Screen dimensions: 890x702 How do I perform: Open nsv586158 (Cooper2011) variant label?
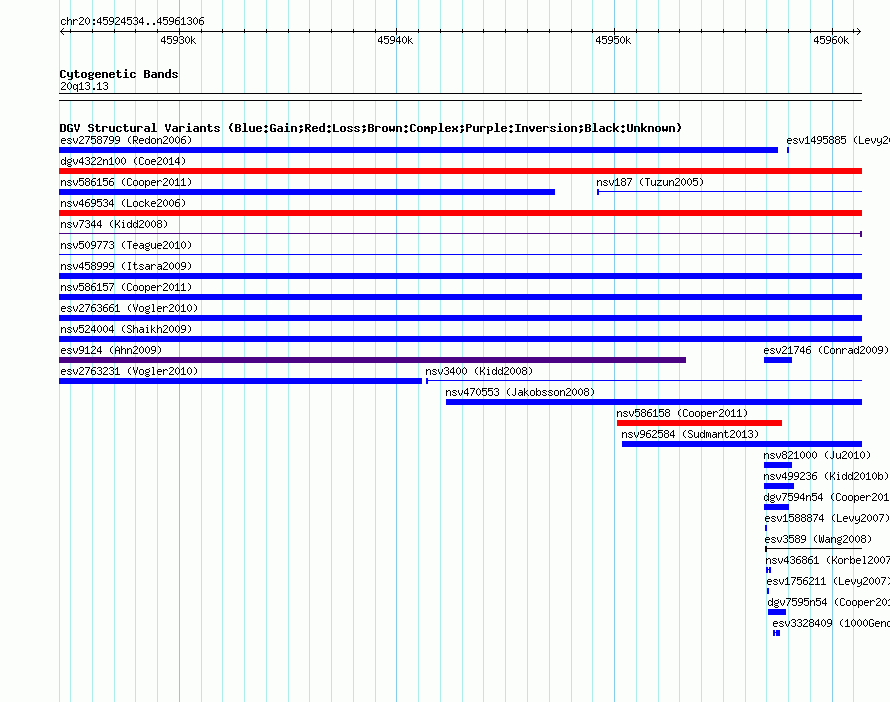(682, 413)
